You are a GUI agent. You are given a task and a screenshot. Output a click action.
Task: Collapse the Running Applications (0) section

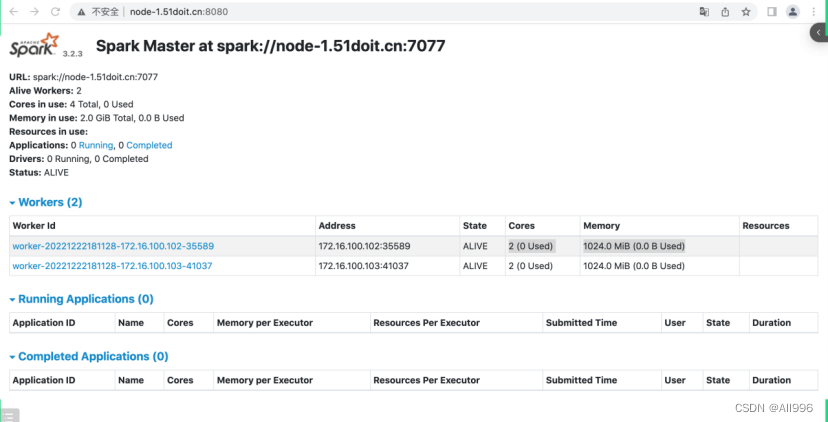tap(81, 299)
